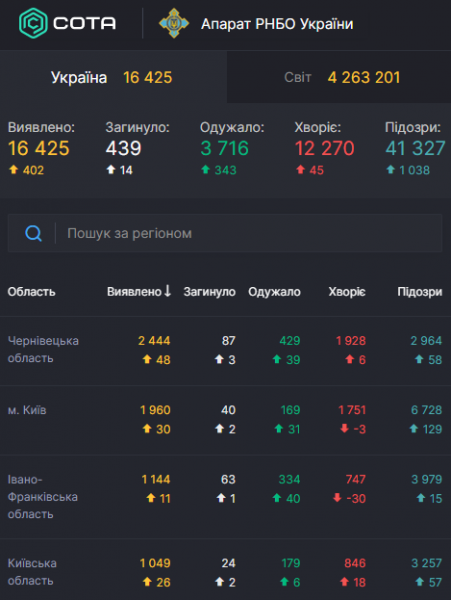Click the yellow up arrow beside 48
This screenshot has width=451, height=600.
click(147, 359)
